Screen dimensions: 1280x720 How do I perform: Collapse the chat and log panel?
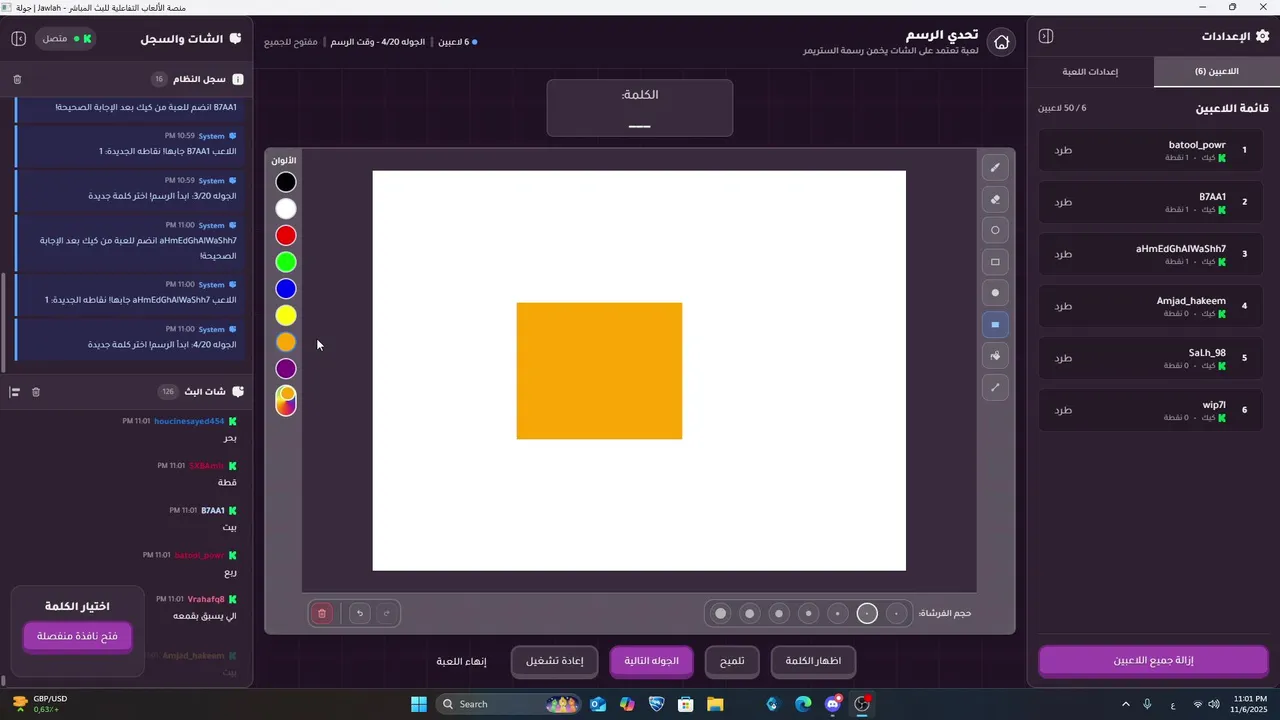tap(19, 38)
